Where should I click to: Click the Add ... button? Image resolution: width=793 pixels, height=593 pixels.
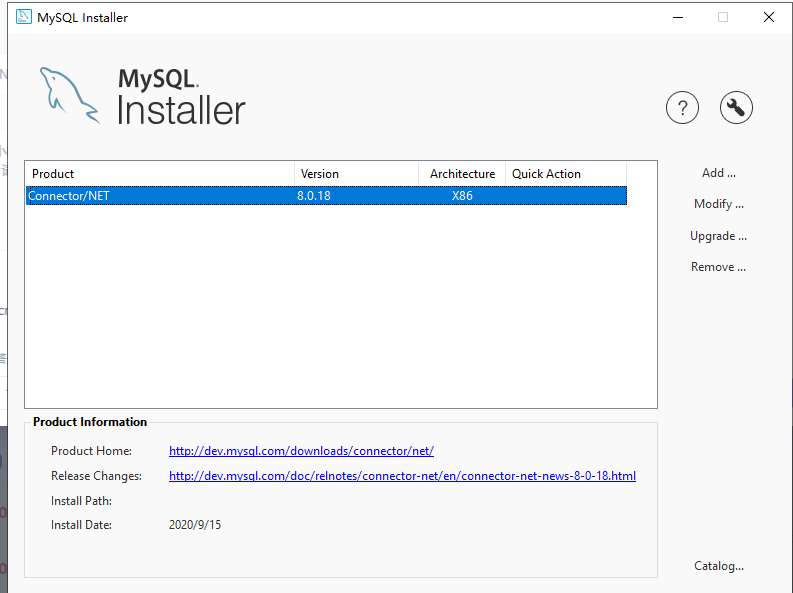click(719, 173)
